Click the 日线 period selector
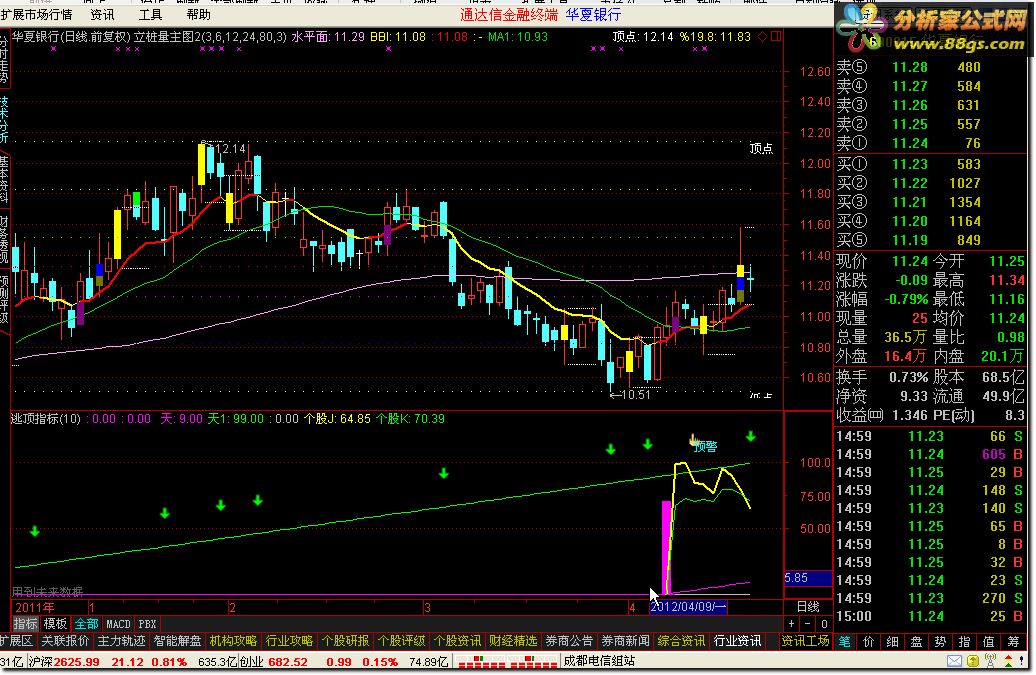 tap(808, 607)
